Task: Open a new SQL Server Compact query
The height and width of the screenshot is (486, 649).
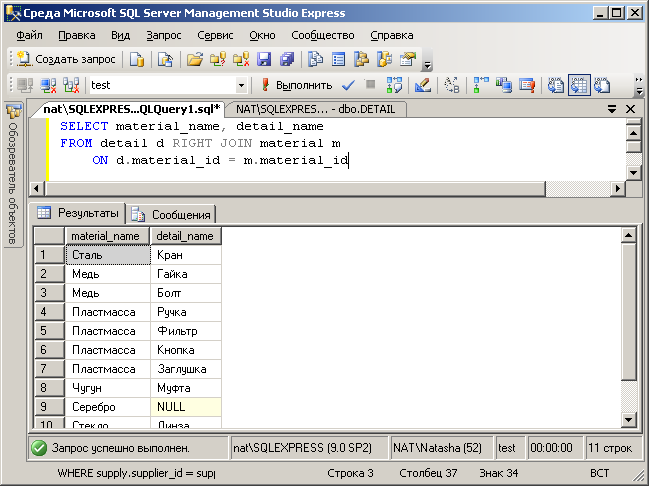Action: click(x=165, y=60)
